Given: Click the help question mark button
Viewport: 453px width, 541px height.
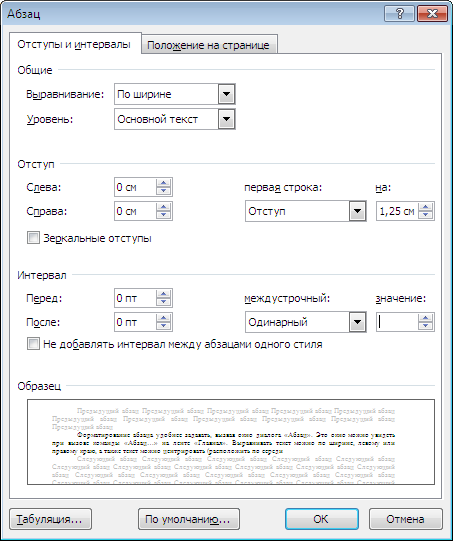Looking at the screenshot, I should click(399, 14).
